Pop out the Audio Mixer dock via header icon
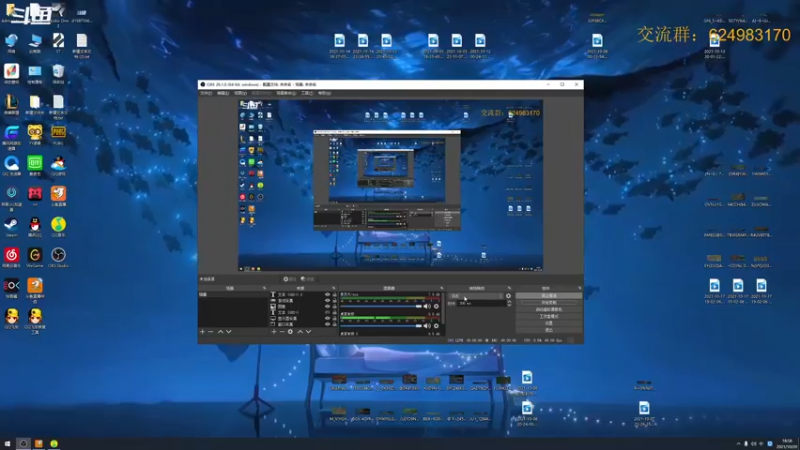800x450 pixels. click(x=441, y=288)
